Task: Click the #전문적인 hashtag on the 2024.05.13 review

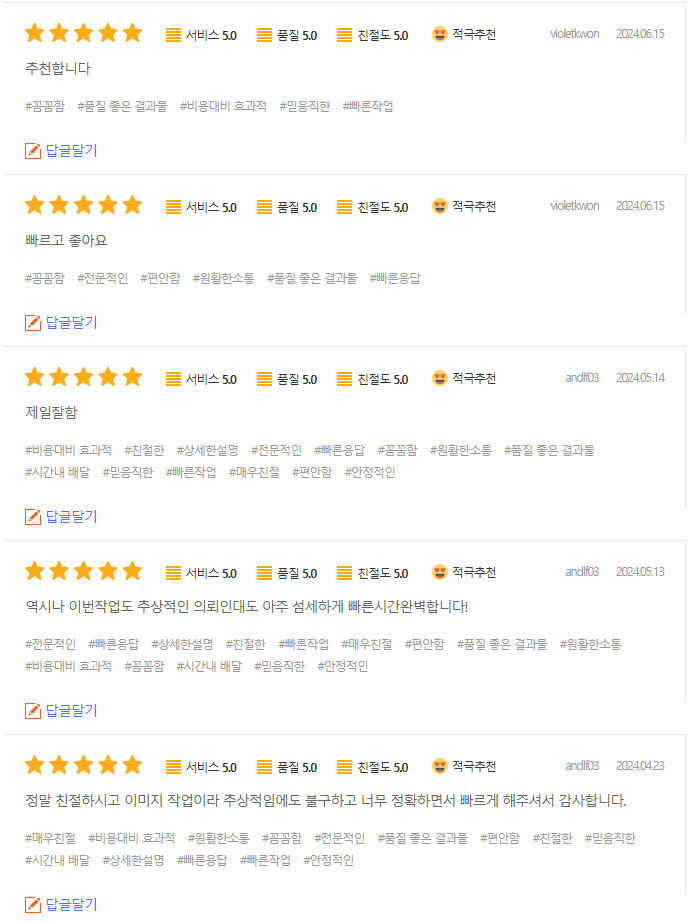Action: click(x=50, y=645)
